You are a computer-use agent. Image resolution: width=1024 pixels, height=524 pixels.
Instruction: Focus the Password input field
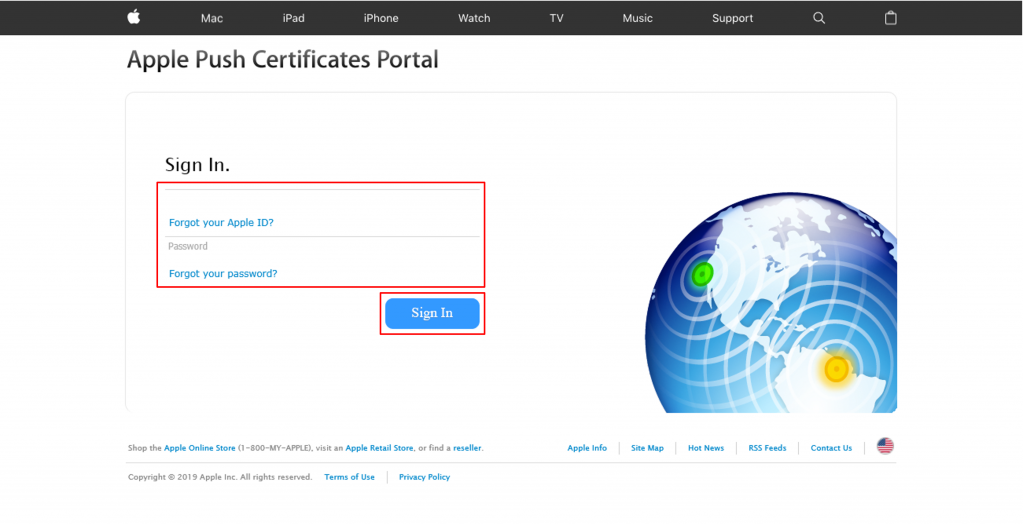tap(322, 247)
